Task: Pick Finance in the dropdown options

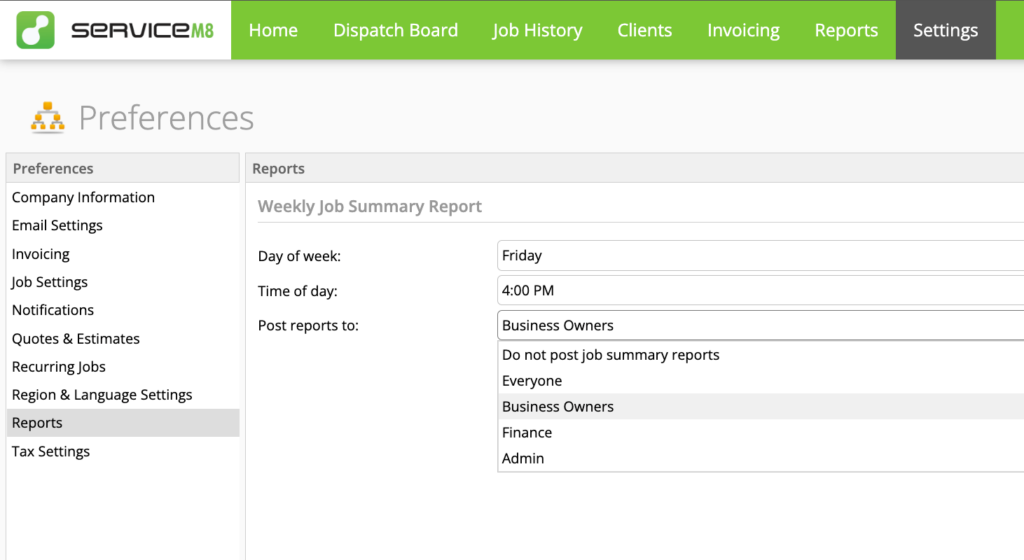Action: click(x=527, y=433)
